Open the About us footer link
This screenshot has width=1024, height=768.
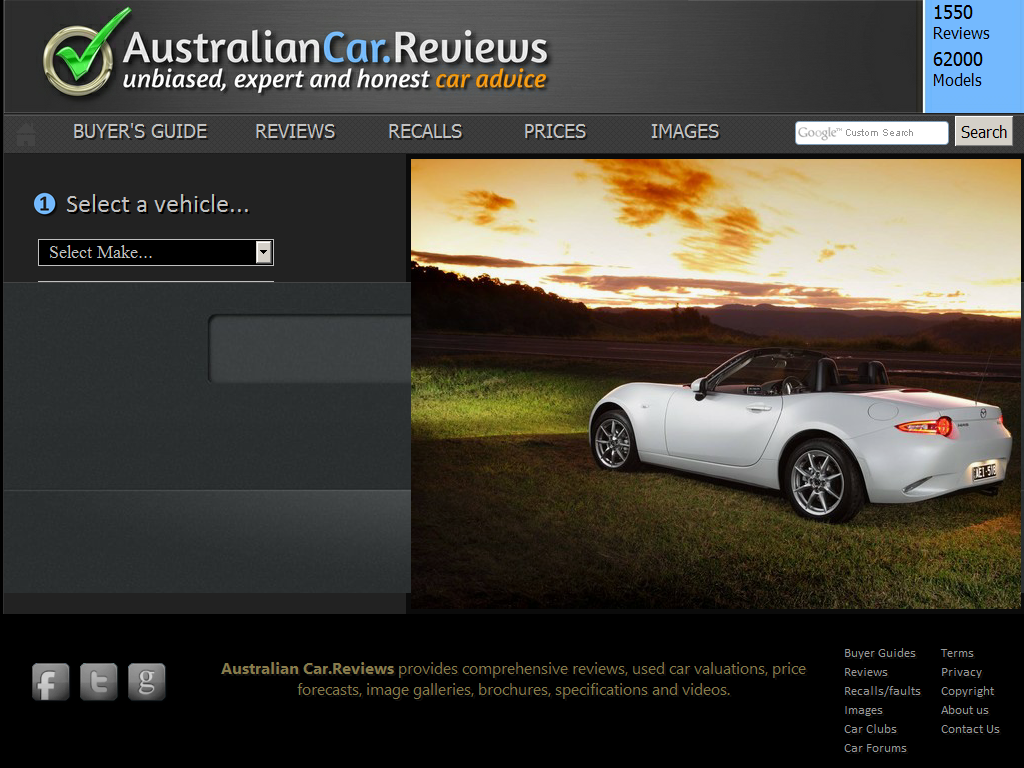[965, 710]
